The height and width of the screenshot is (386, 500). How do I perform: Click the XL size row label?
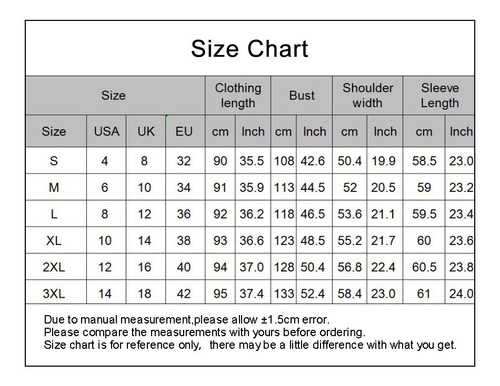coord(54,241)
